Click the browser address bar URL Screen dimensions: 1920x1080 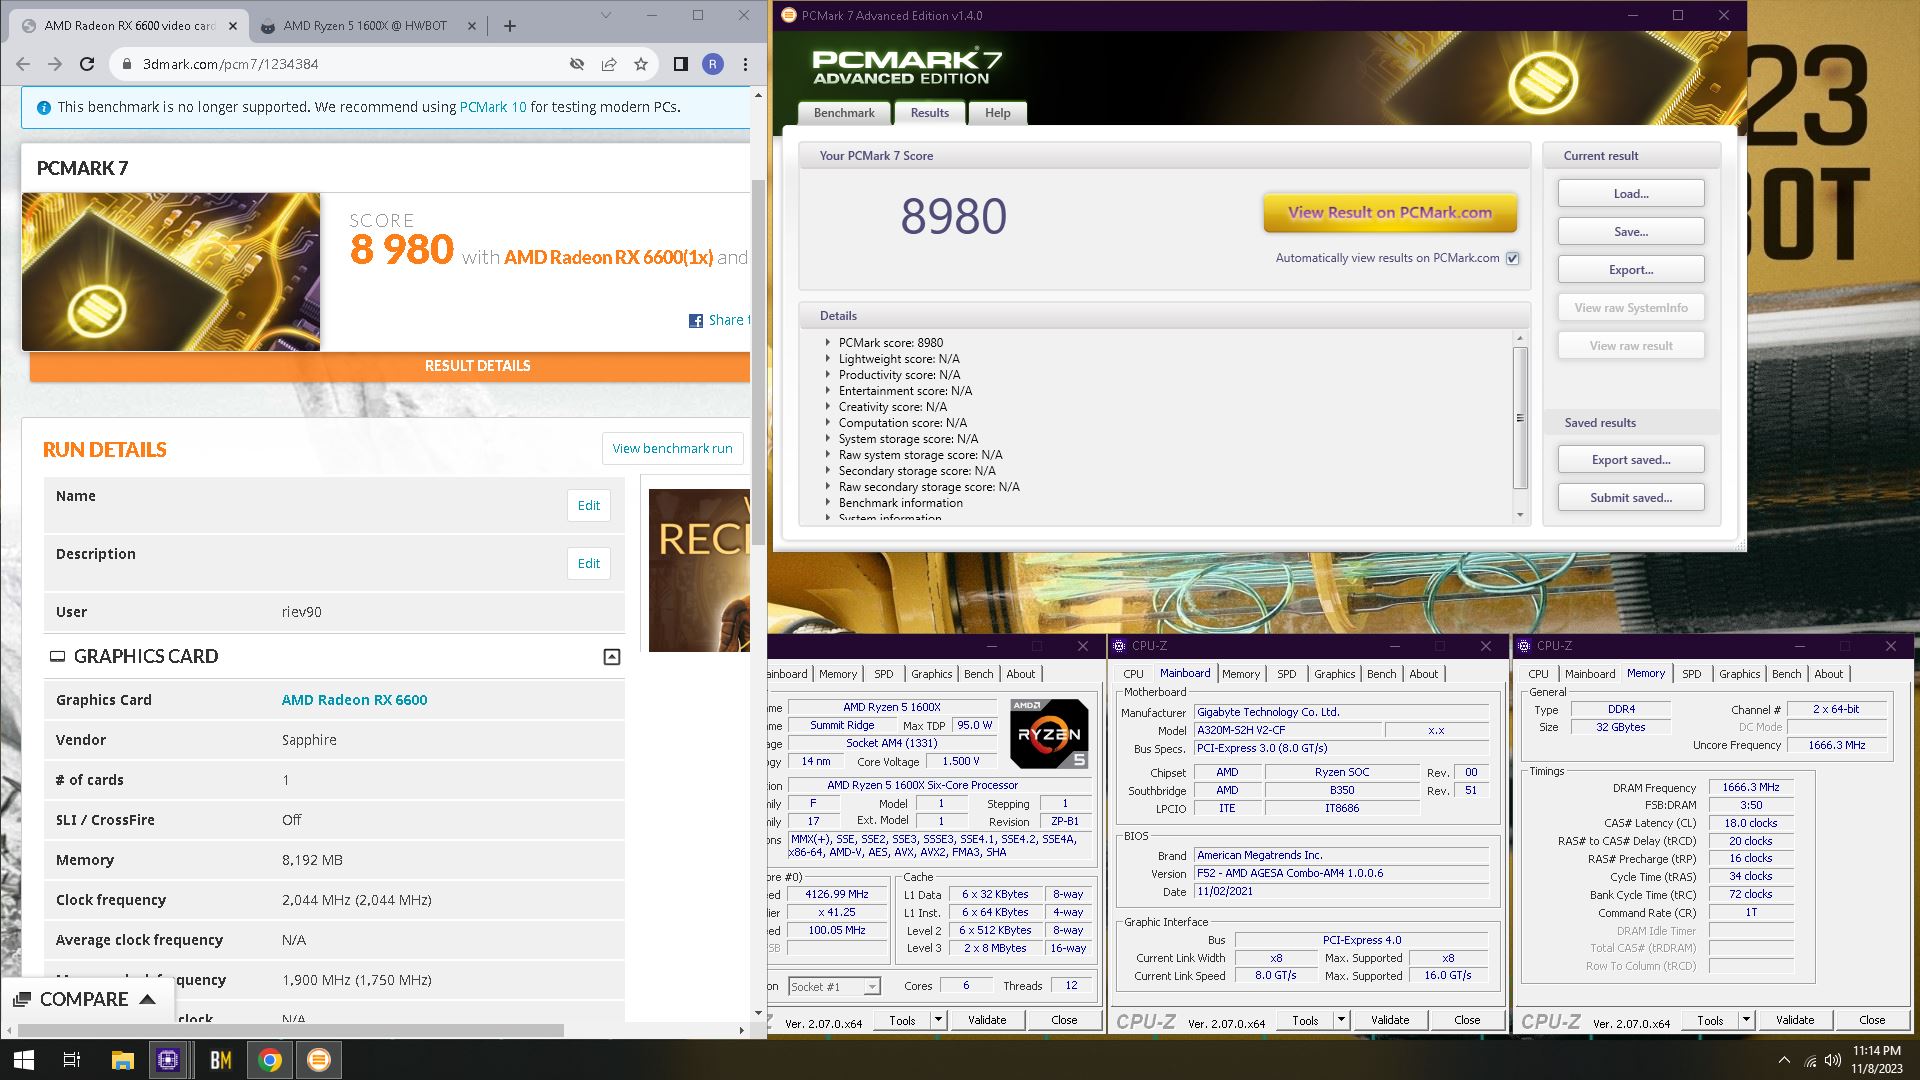point(231,64)
